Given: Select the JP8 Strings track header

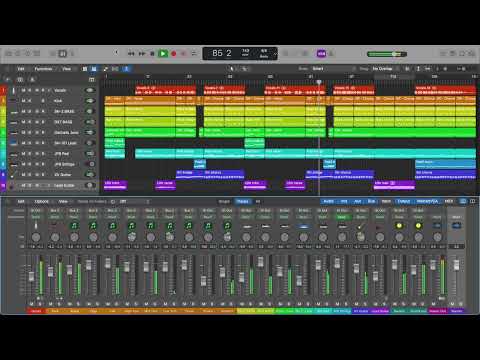Looking at the screenshot, I should click(x=53, y=164).
